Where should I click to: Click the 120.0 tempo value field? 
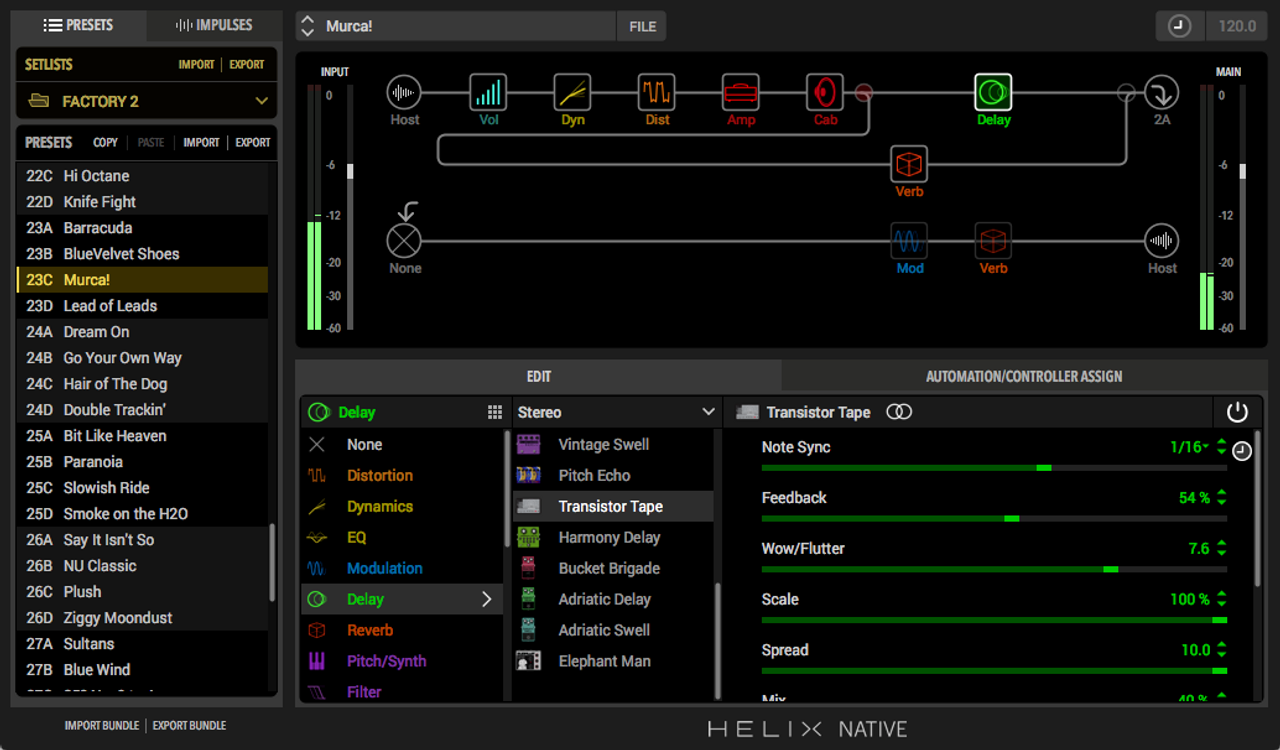[x=1236, y=26]
